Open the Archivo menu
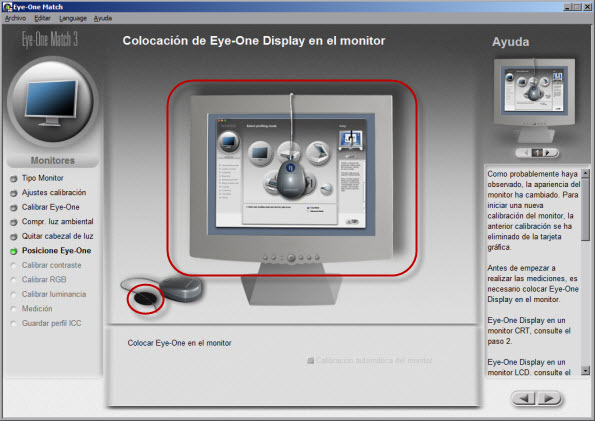Image resolution: width=595 pixels, height=421 pixels. click(x=15, y=18)
